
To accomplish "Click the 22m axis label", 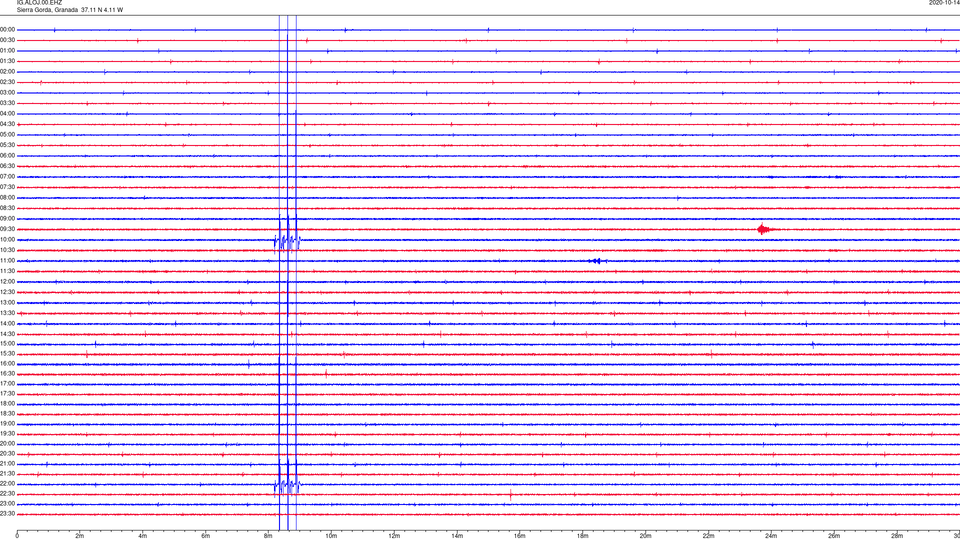I will coord(708,536).
